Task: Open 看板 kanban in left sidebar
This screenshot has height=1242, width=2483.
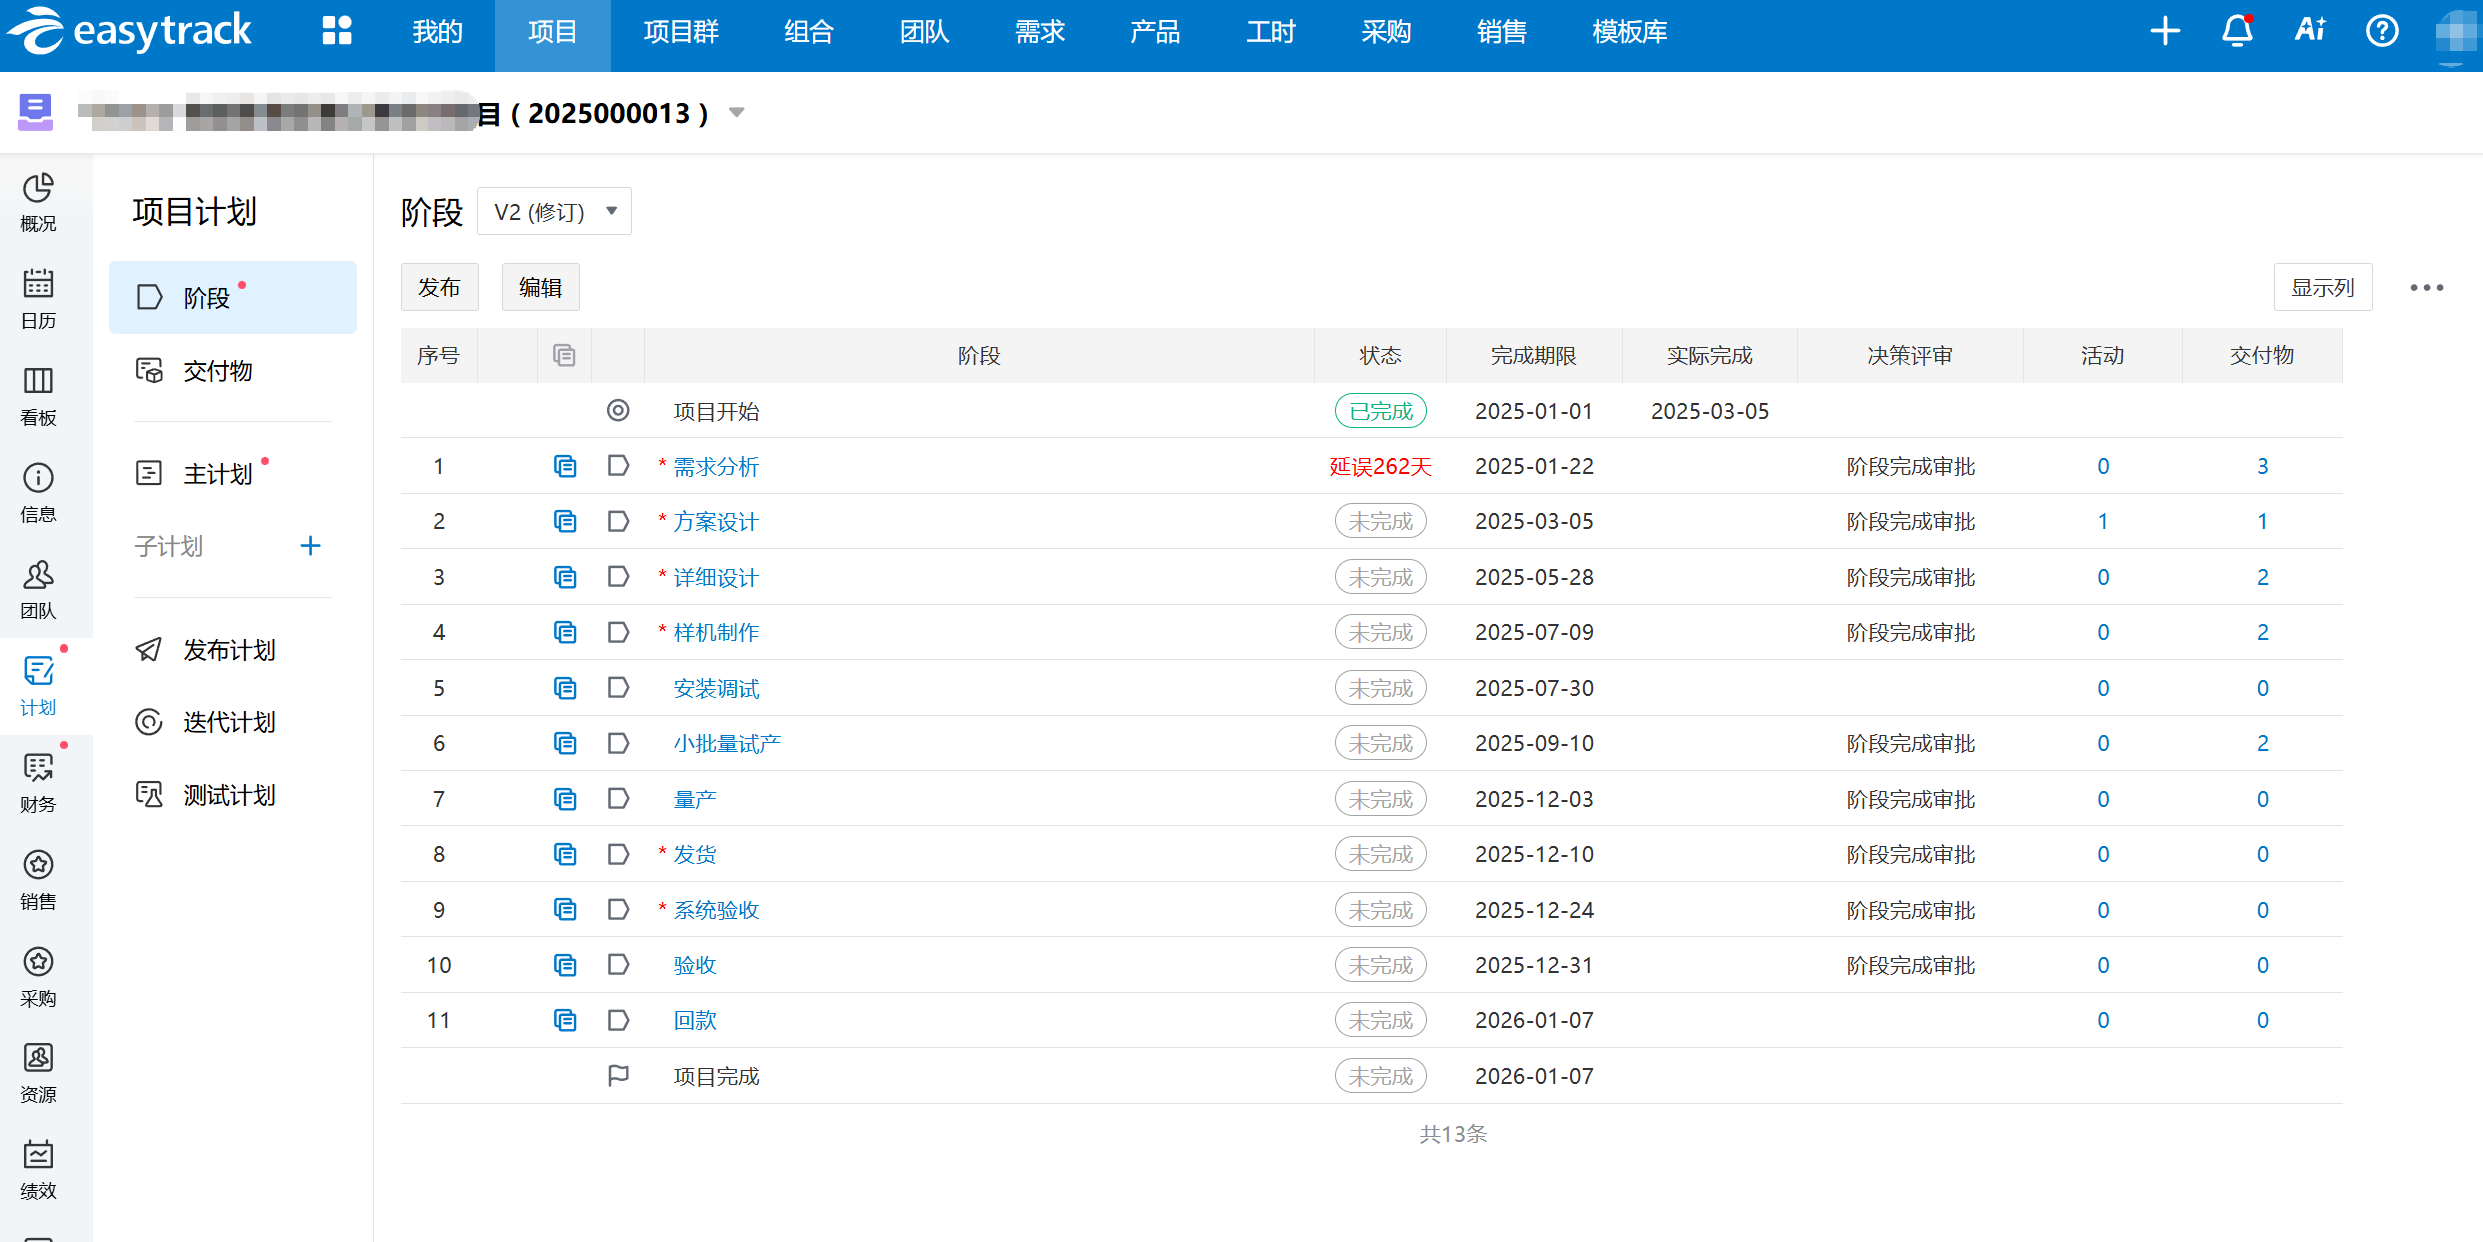Action: point(38,396)
